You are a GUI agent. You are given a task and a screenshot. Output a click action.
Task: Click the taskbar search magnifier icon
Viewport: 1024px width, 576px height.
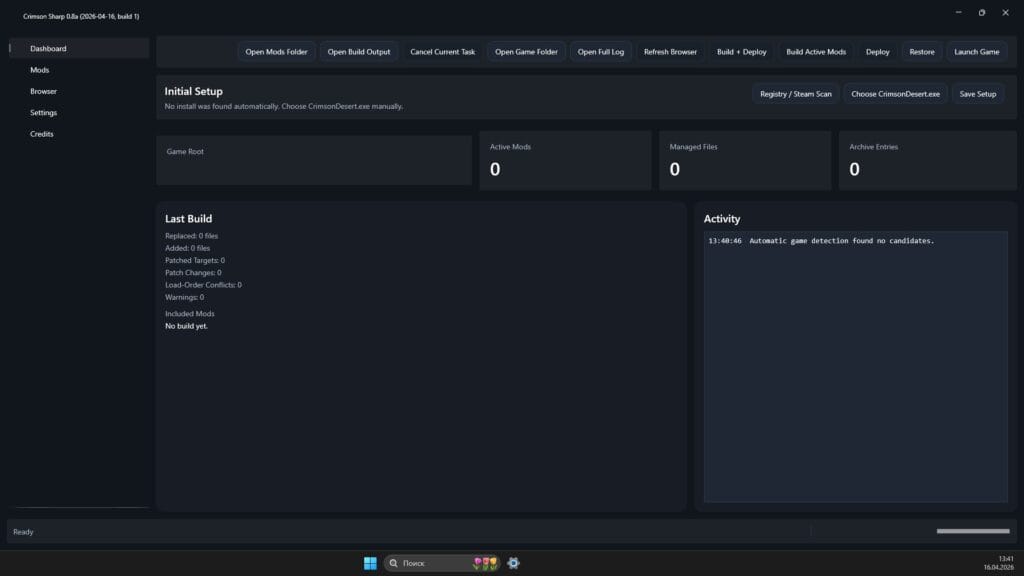393,563
